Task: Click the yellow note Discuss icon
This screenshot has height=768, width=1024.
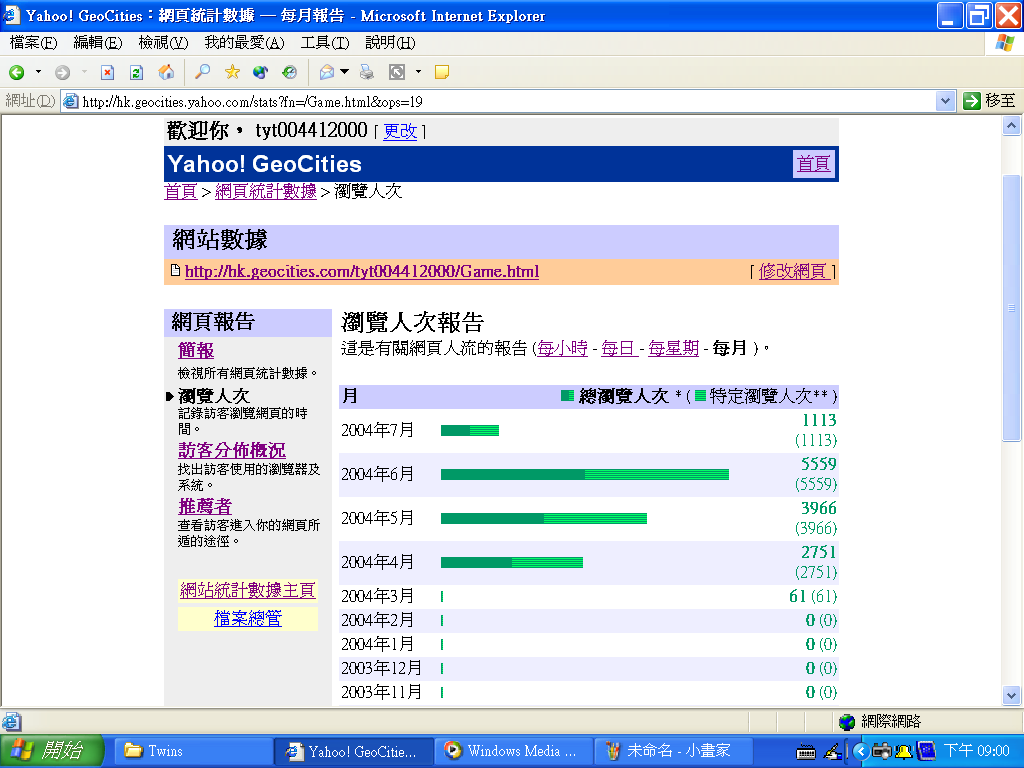Action: click(x=442, y=72)
